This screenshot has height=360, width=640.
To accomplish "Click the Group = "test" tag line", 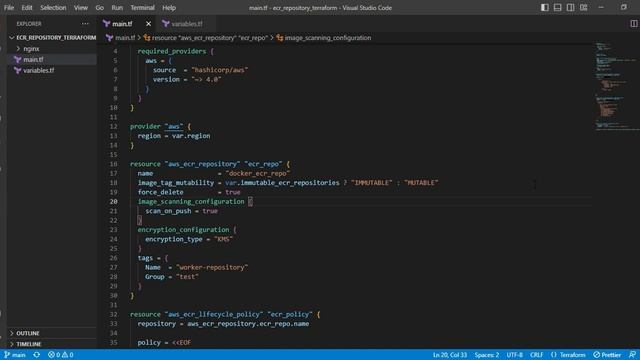I will point(172,277).
